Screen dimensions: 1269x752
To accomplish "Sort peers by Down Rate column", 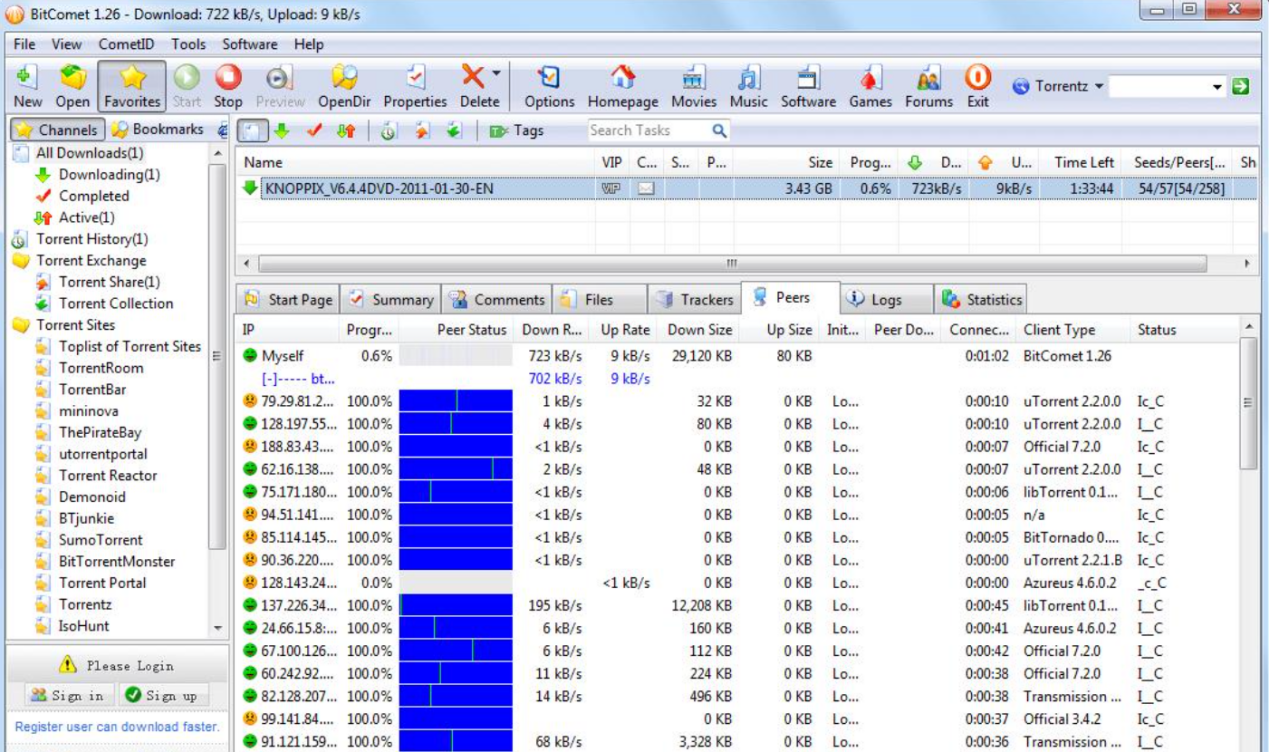I will [551, 329].
